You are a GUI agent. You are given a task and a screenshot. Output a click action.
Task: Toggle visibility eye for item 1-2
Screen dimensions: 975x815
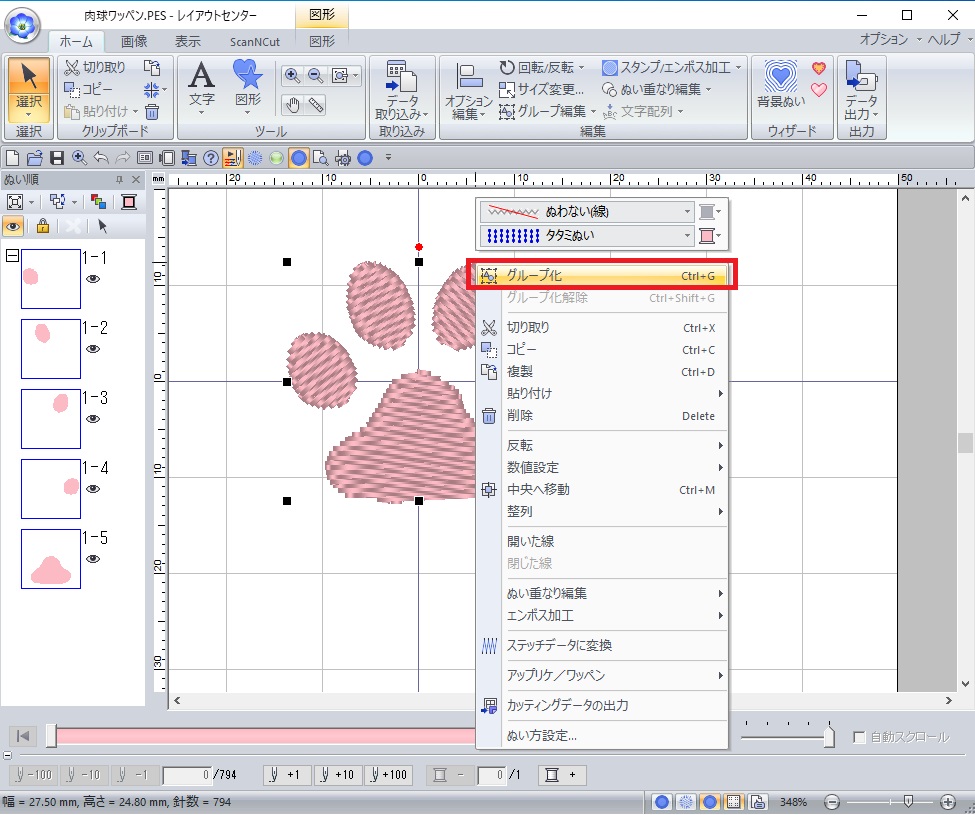click(x=93, y=349)
